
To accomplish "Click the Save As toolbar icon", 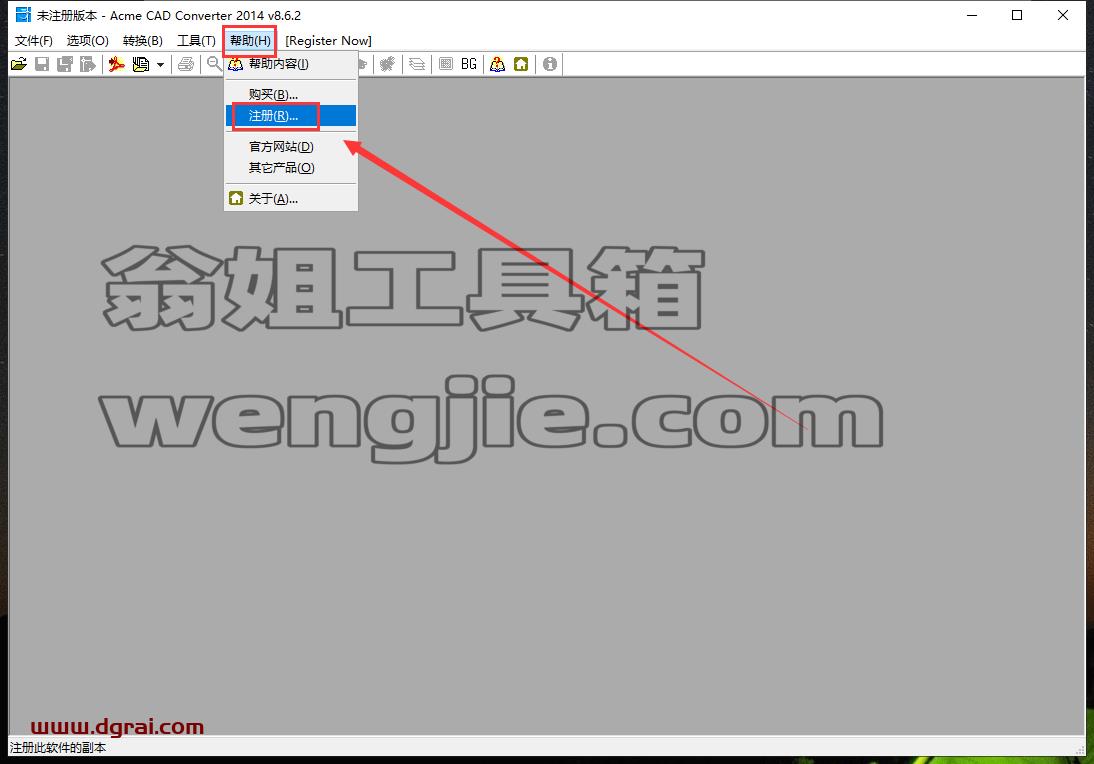I will (x=65, y=64).
